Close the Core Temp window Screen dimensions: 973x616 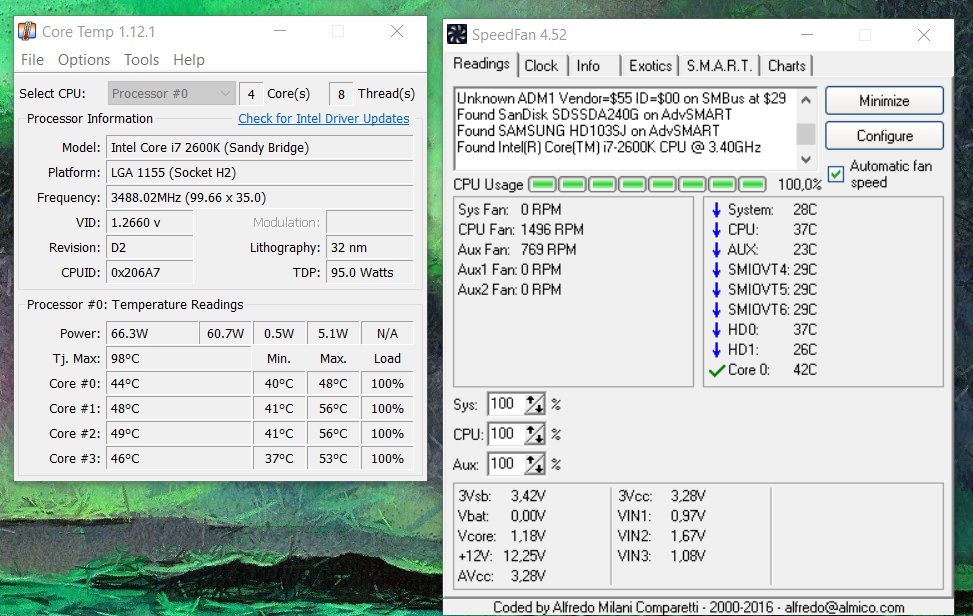pyautogui.click(x=397, y=31)
